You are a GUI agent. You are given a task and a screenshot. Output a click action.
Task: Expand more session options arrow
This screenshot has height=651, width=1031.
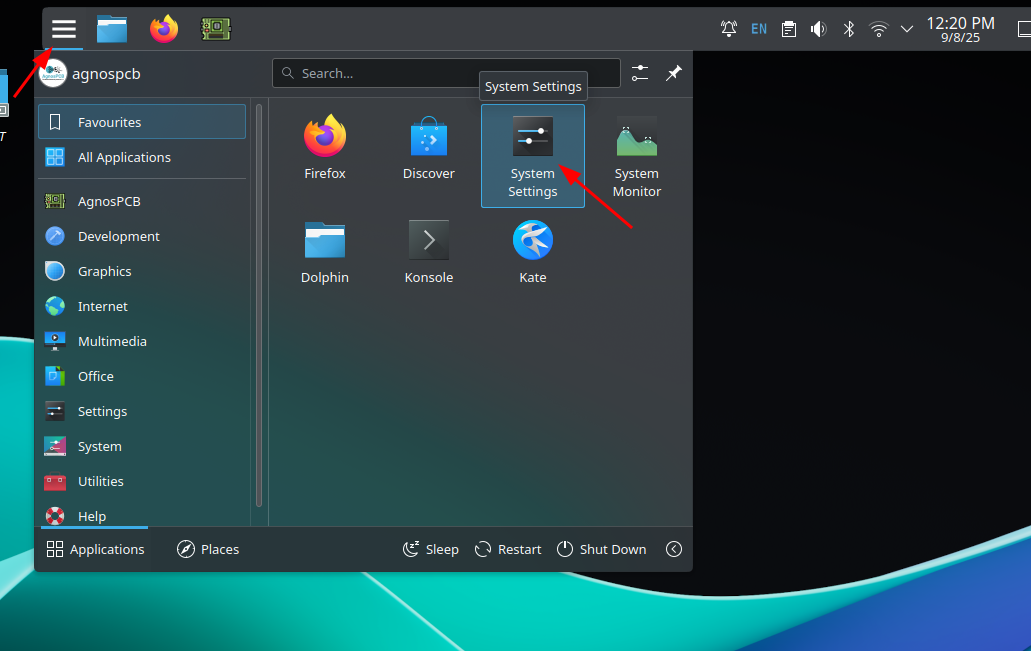click(x=674, y=549)
